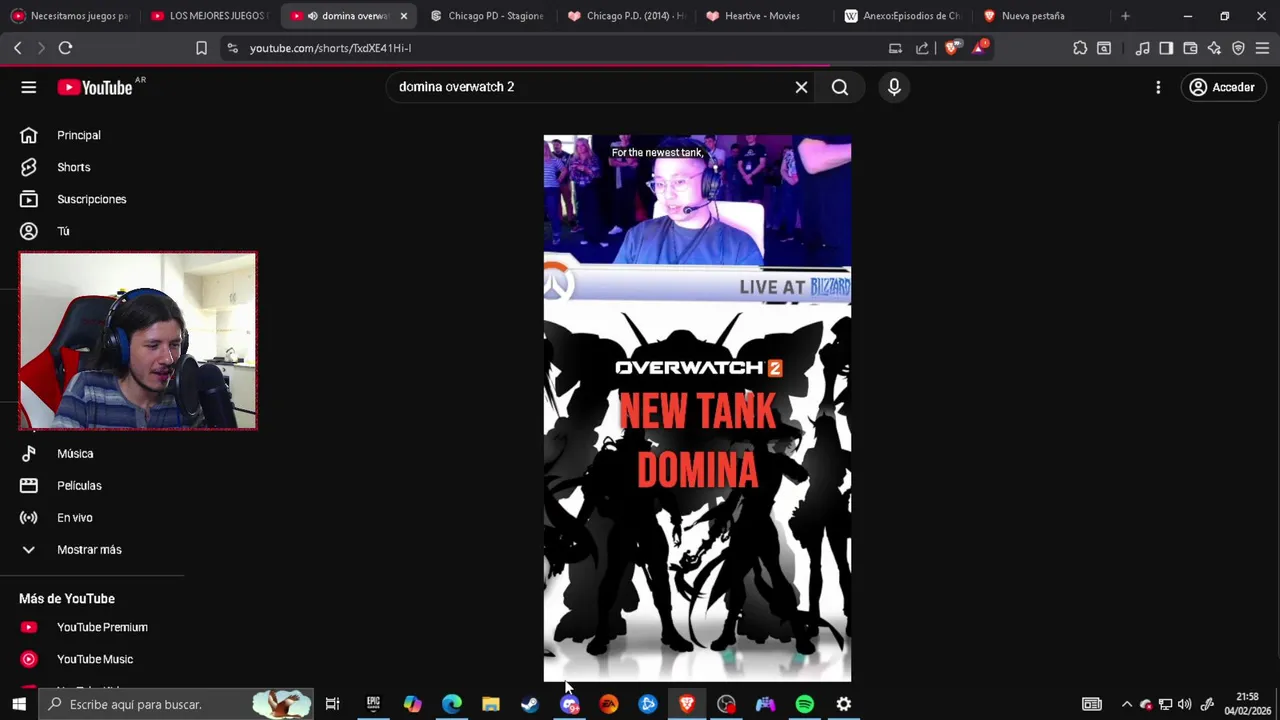
Task: Click the address bar URL
Action: coord(330,48)
